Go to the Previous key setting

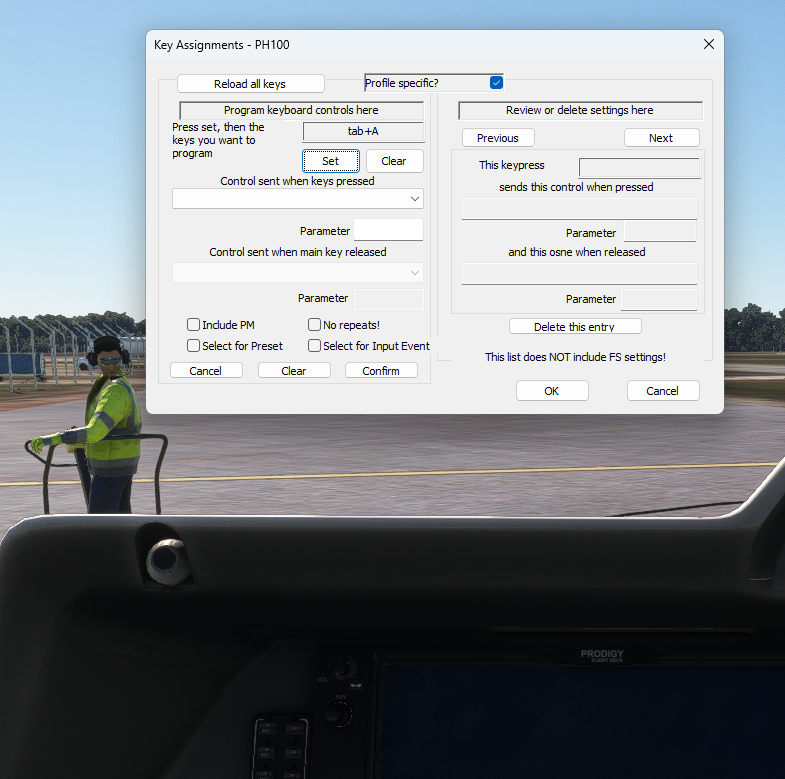(x=498, y=138)
